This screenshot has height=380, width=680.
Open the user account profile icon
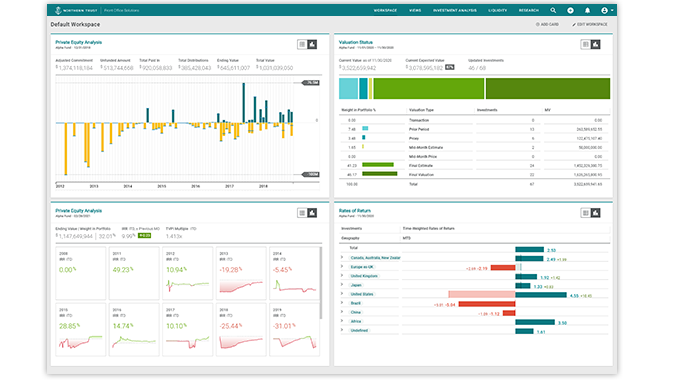coord(604,10)
